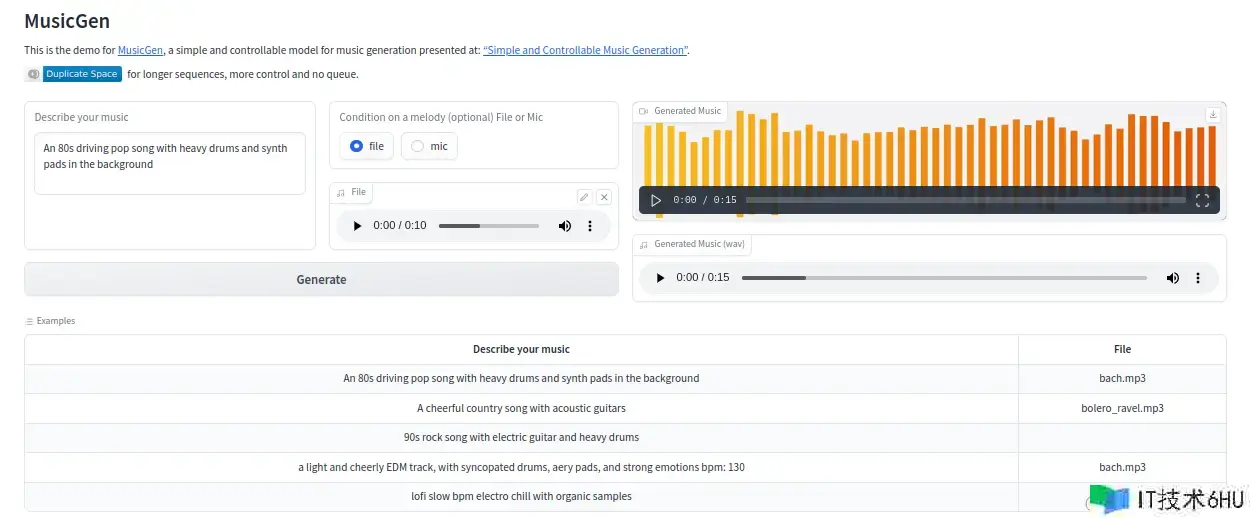
Task: Play the generated music video
Action: point(656,200)
